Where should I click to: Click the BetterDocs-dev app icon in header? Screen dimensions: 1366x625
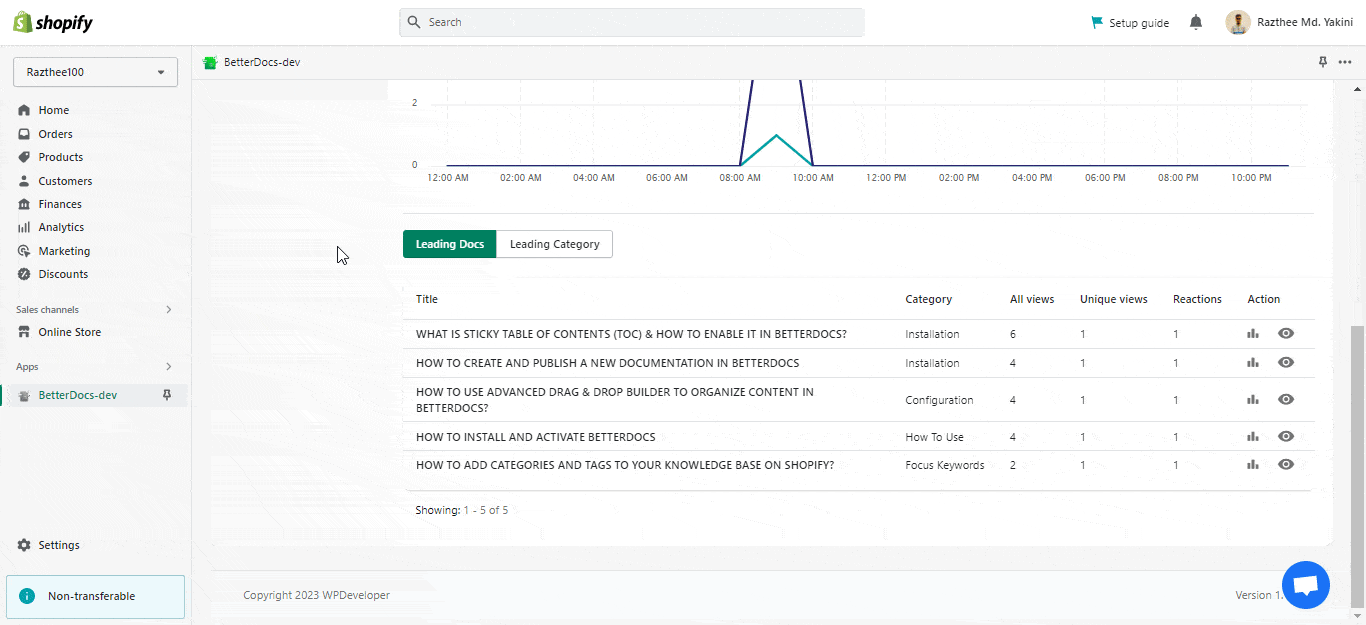210,62
